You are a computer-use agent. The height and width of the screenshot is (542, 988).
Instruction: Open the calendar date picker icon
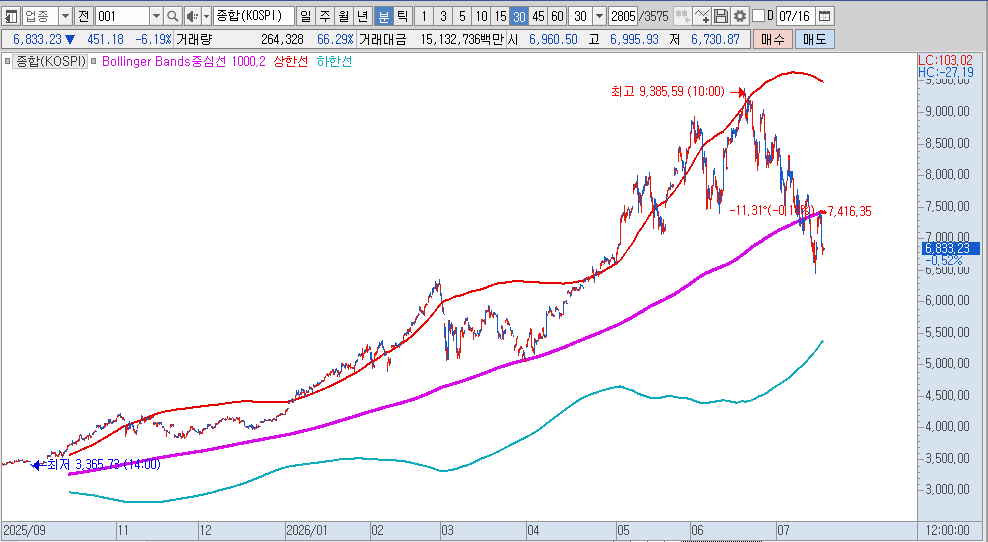[x=824, y=16]
